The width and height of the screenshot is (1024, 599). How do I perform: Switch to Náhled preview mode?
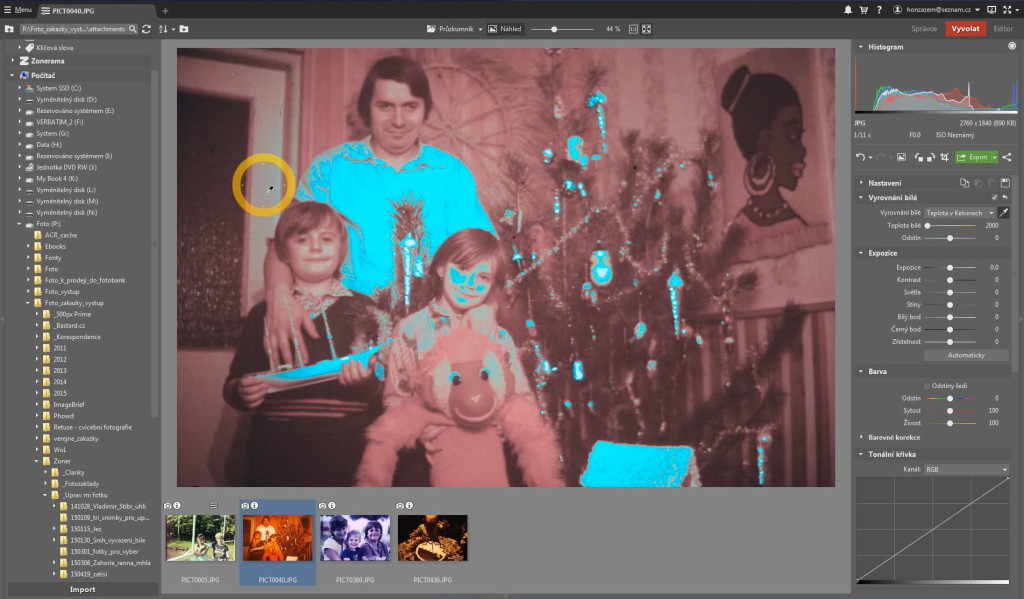(505, 29)
